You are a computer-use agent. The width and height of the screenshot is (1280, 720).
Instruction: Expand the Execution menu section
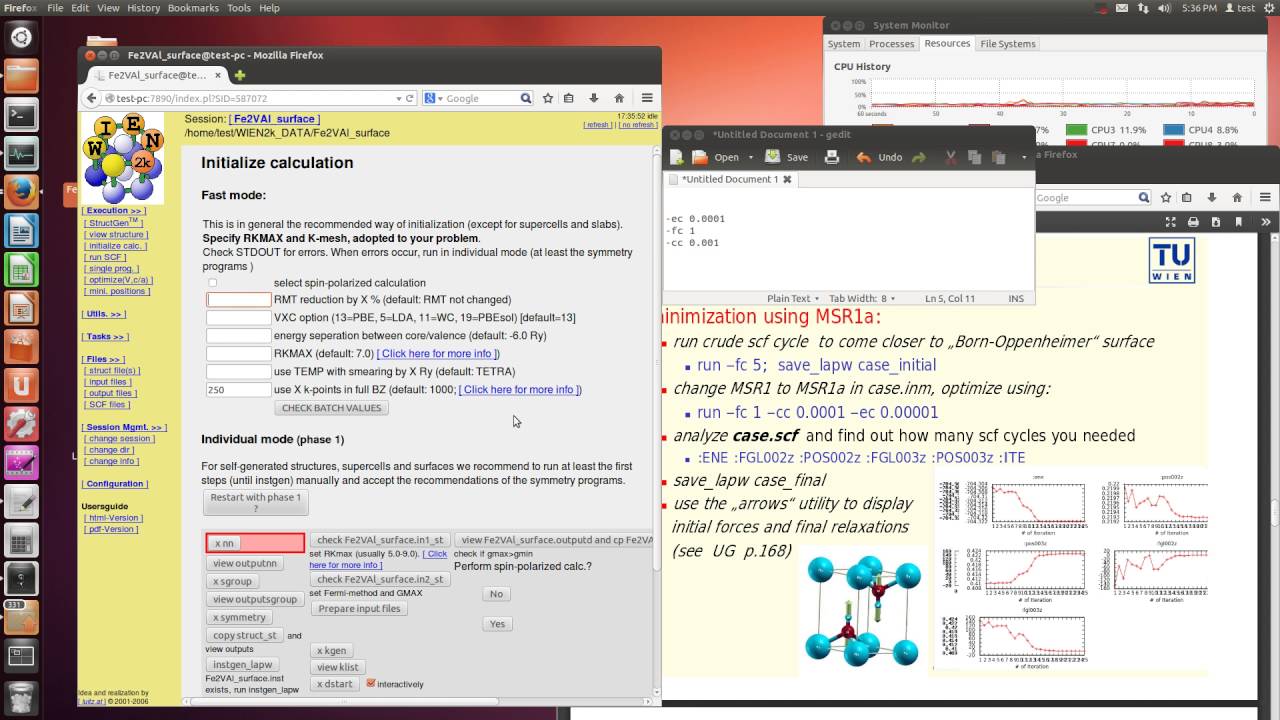[x=114, y=211]
